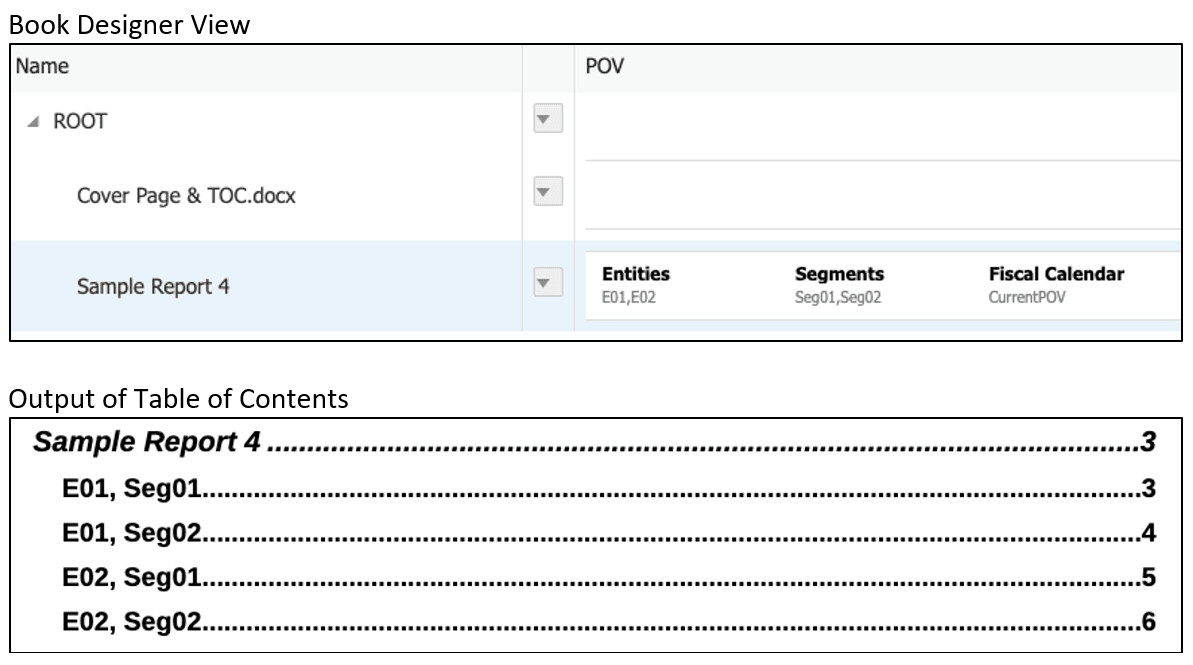Edit the Fiscal Calendar POV selection
This screenshot has width=1193, height=665.
pos(1054,285)
